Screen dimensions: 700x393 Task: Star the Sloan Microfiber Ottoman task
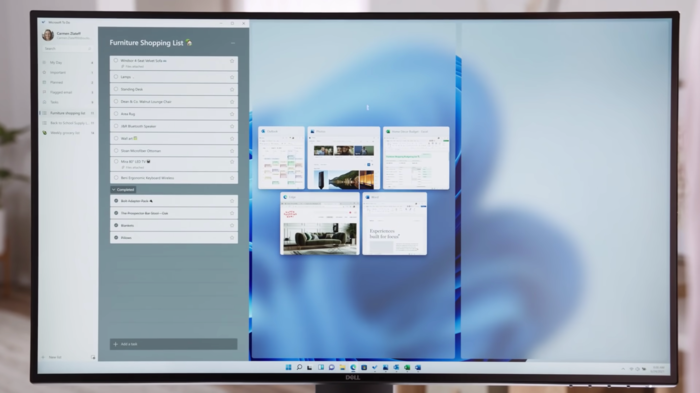tap(232, 151)
